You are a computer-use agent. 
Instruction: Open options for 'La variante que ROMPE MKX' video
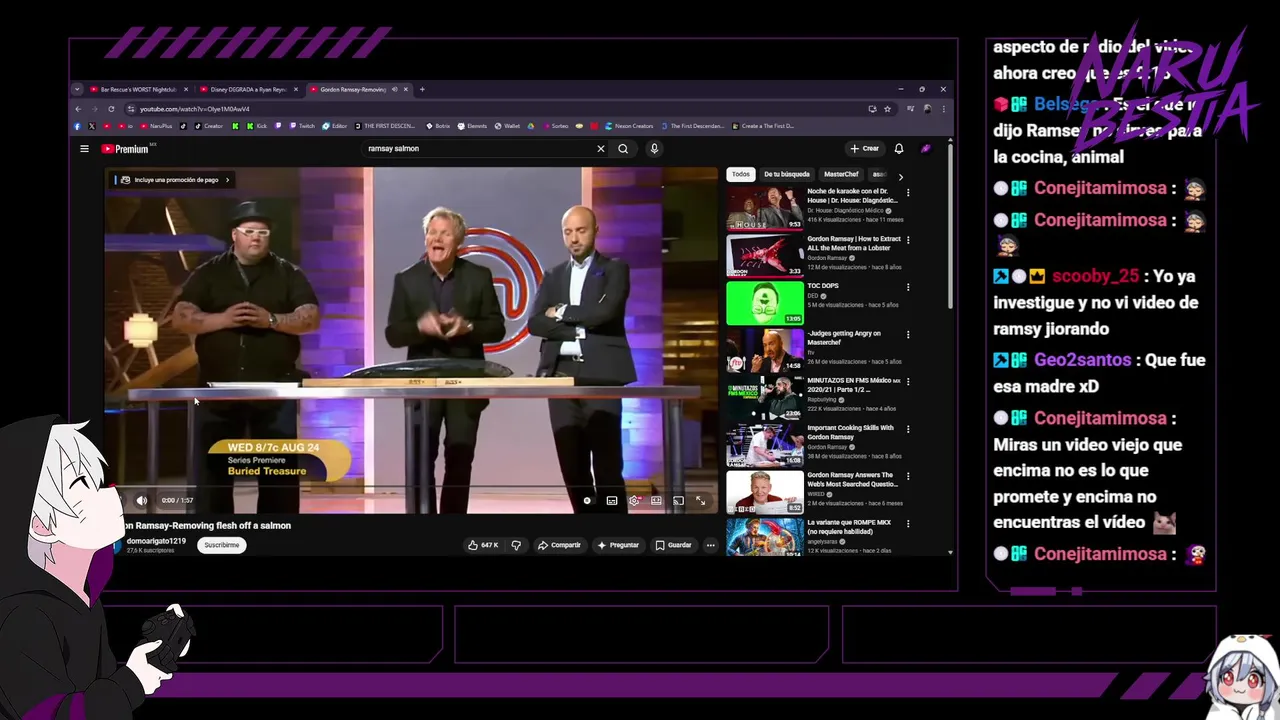point(908,523)
